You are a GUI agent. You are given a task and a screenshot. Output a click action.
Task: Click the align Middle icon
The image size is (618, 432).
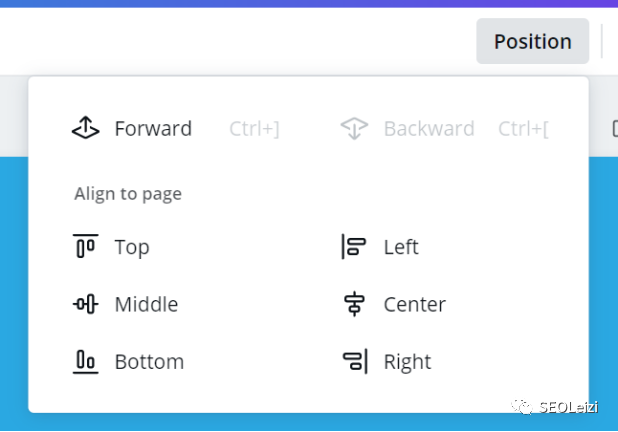click(86, 304)
